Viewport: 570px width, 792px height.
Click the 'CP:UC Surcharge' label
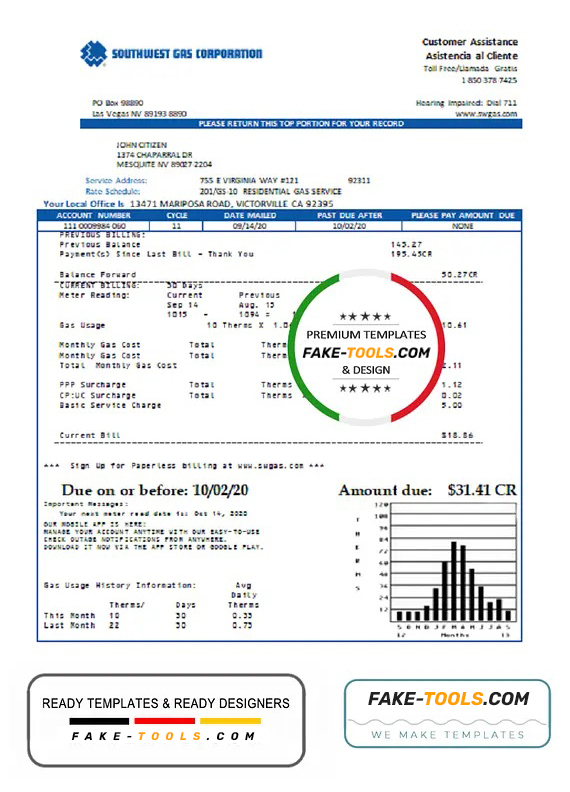(98, 395)
